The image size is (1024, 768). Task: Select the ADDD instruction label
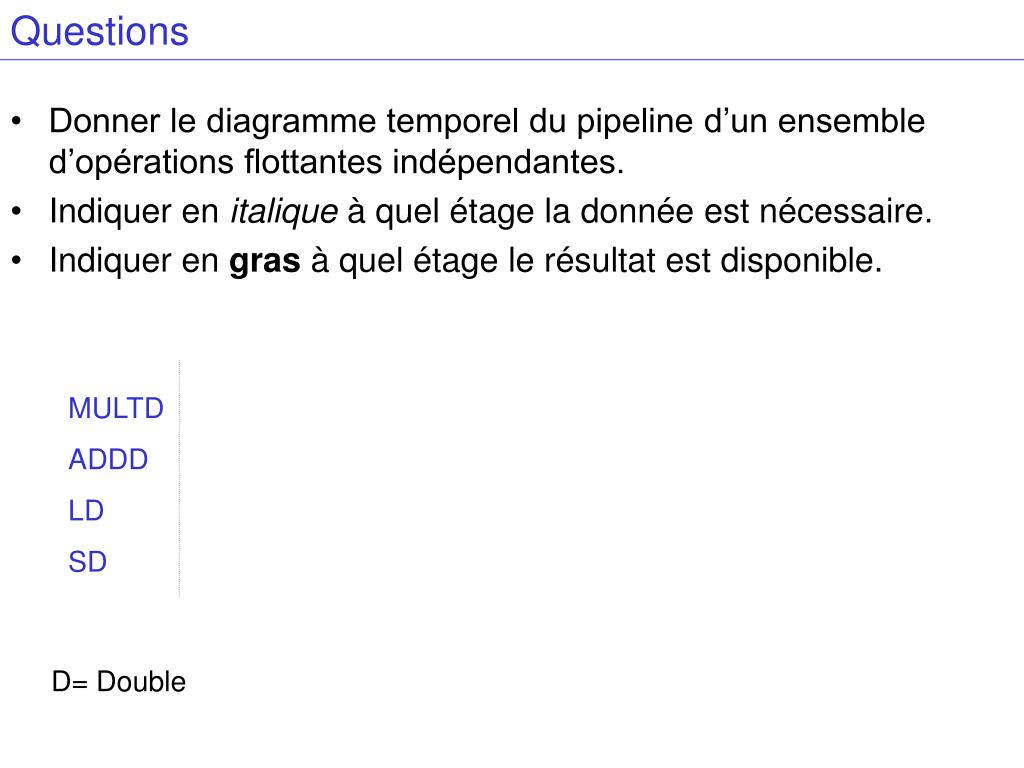pyautogui.click(x=108, y=459)
